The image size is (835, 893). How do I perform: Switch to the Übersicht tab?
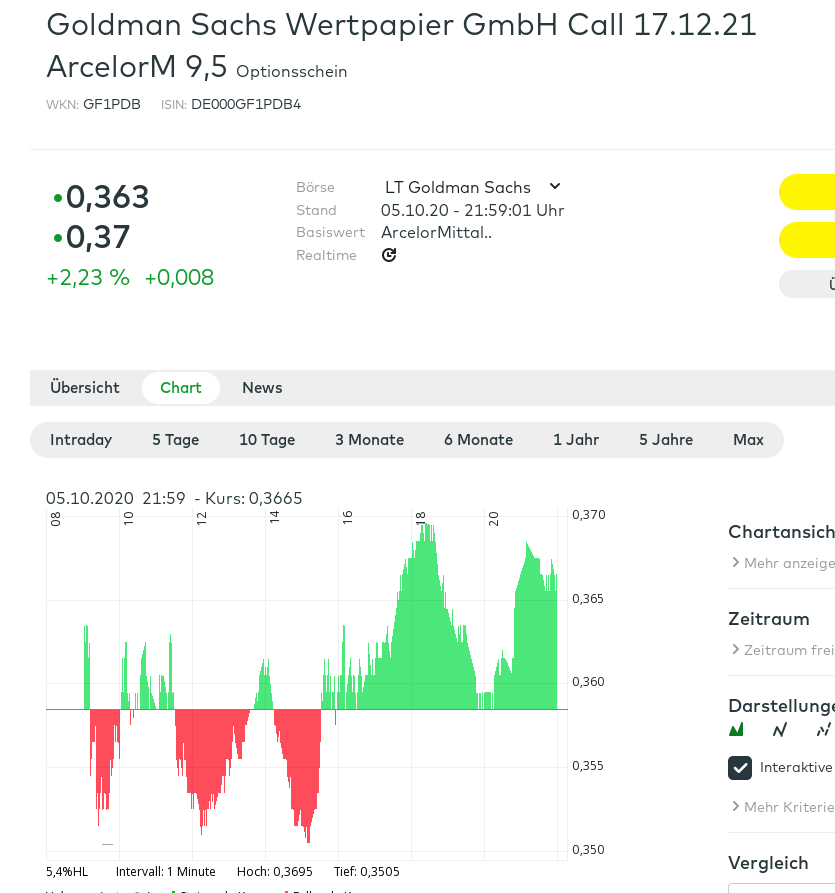[x=85, y=388]
